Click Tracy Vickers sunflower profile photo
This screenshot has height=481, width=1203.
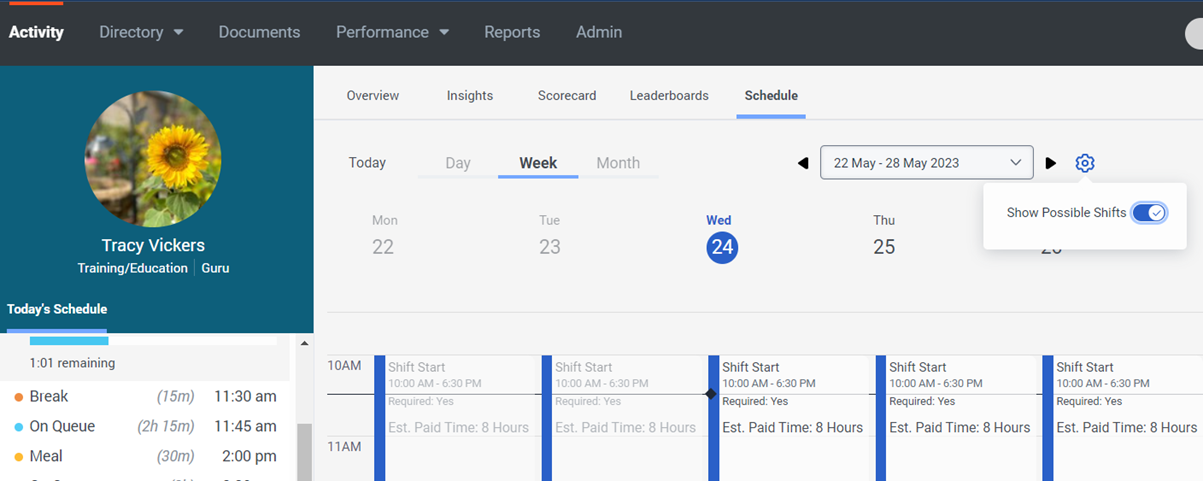(x=153, y=159)
